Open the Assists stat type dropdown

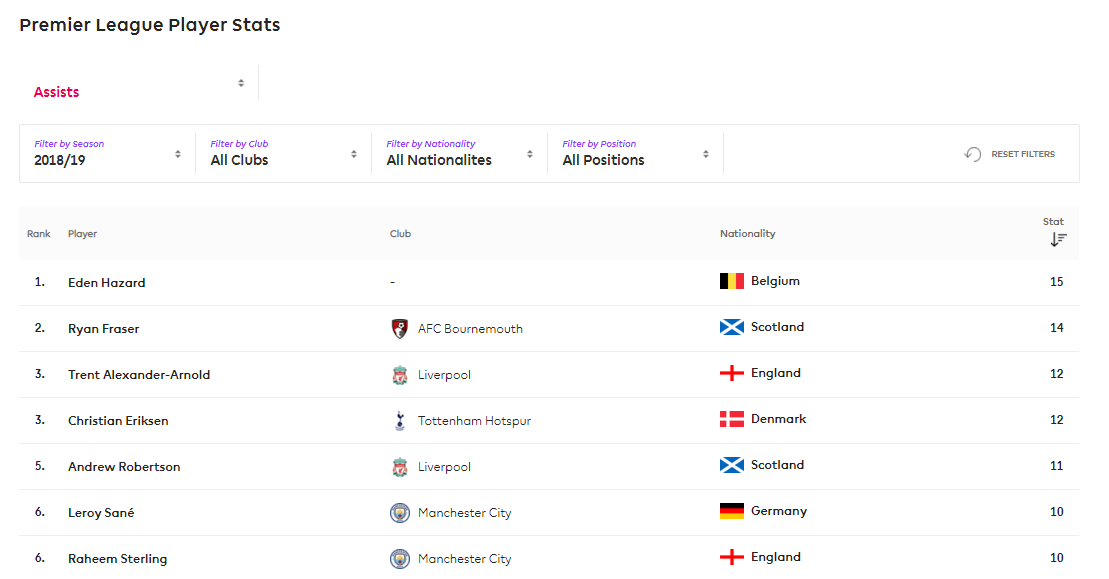[139, 83]
